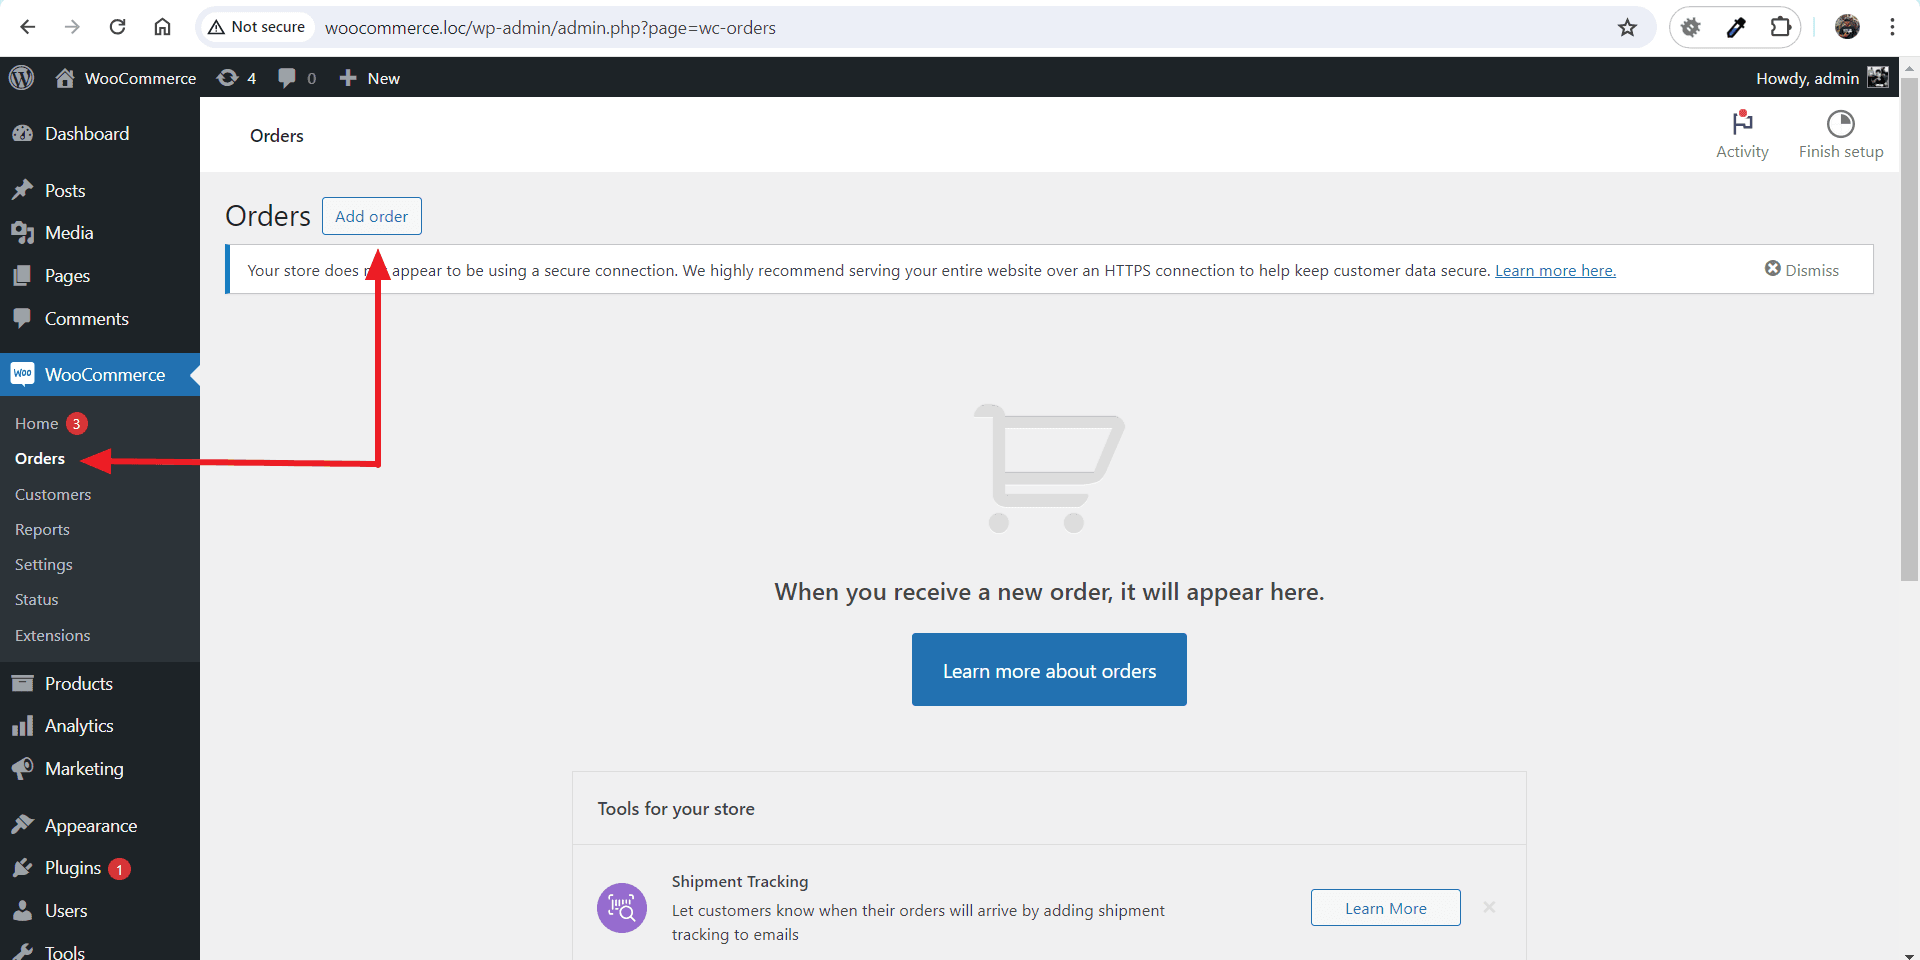Screen dimensions: 1920x960
Task: Bookmark this page using the star icon
Action: [x=1627, y=27]
